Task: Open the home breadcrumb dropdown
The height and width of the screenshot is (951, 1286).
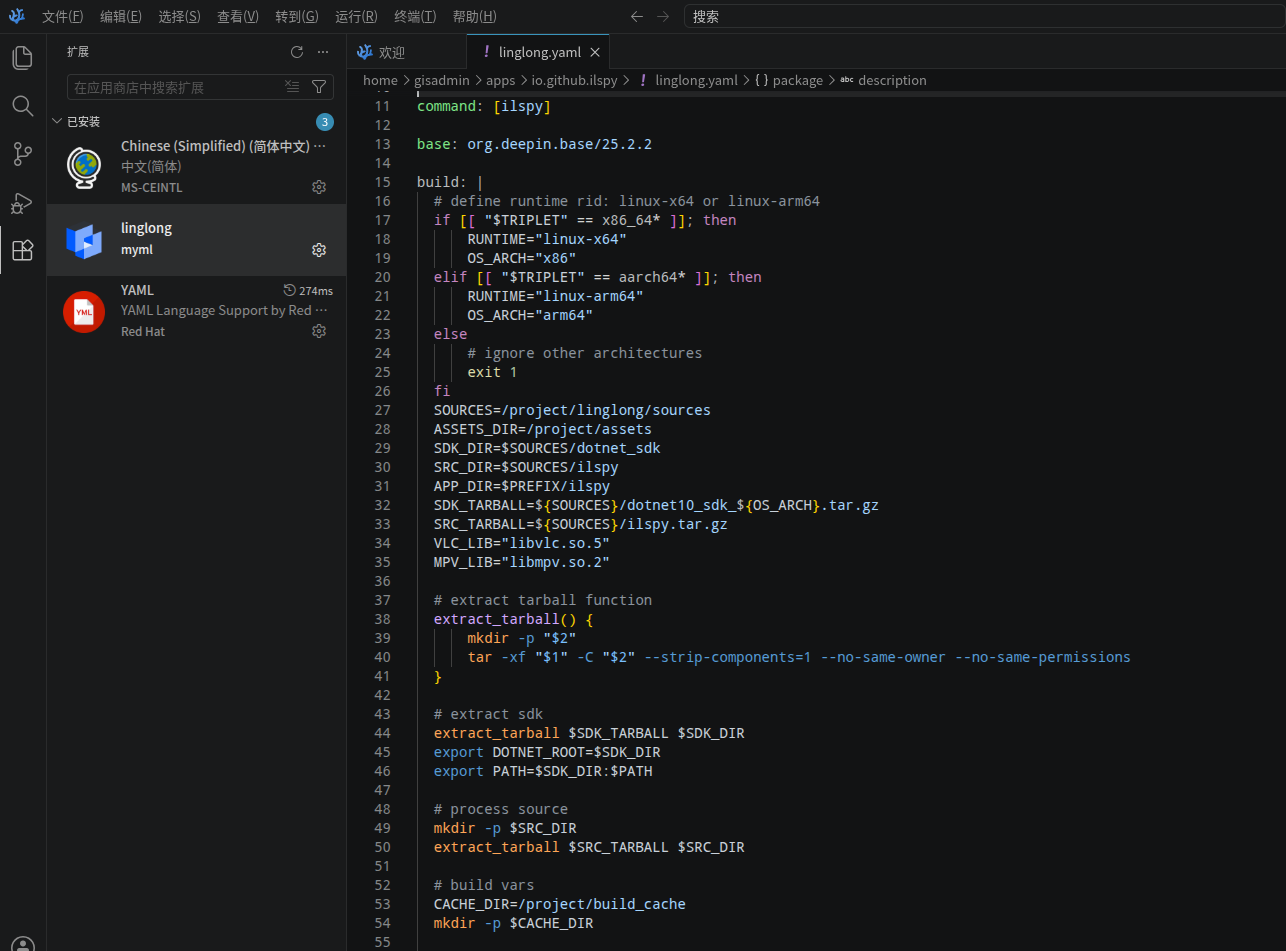Action: [x=380, y=80]
